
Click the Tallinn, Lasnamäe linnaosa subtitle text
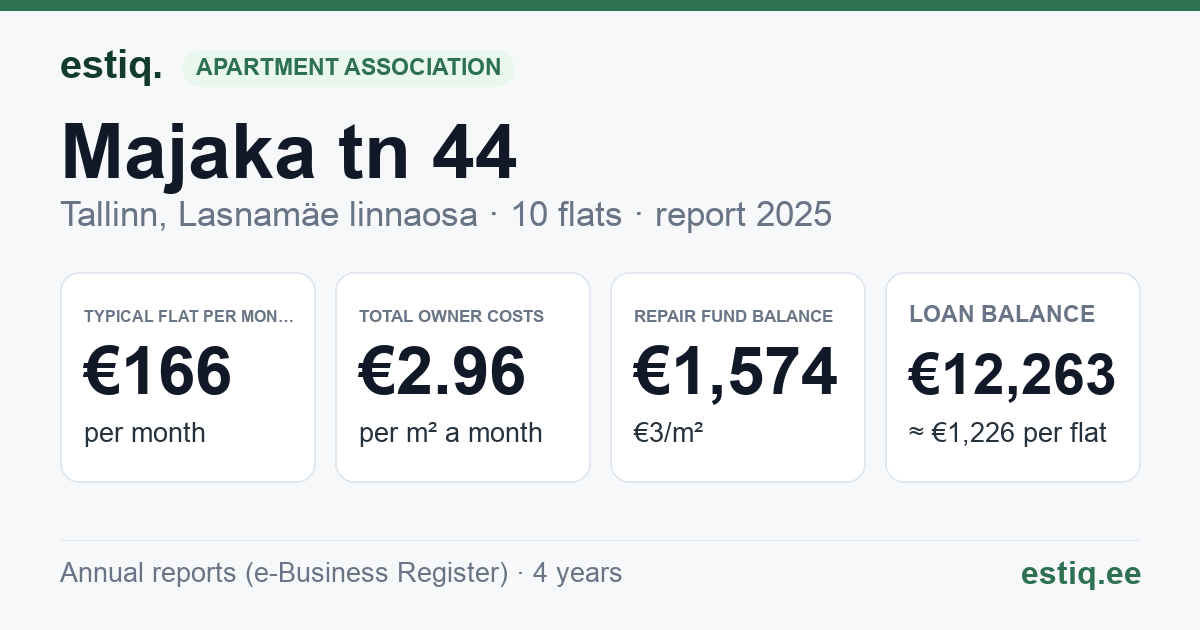[269, 214]
